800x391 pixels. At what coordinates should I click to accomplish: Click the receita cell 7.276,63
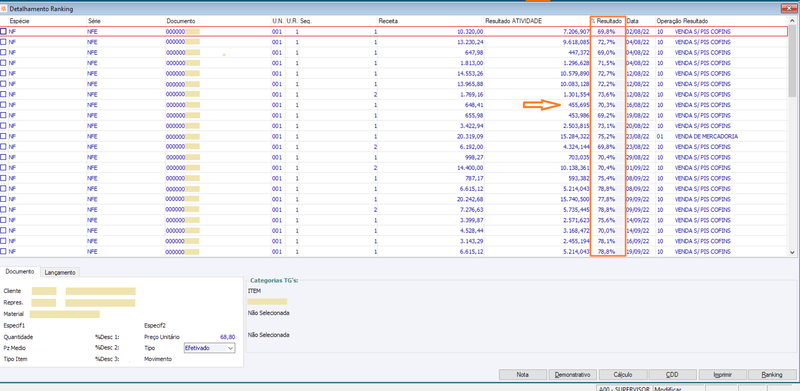[471, 210]
